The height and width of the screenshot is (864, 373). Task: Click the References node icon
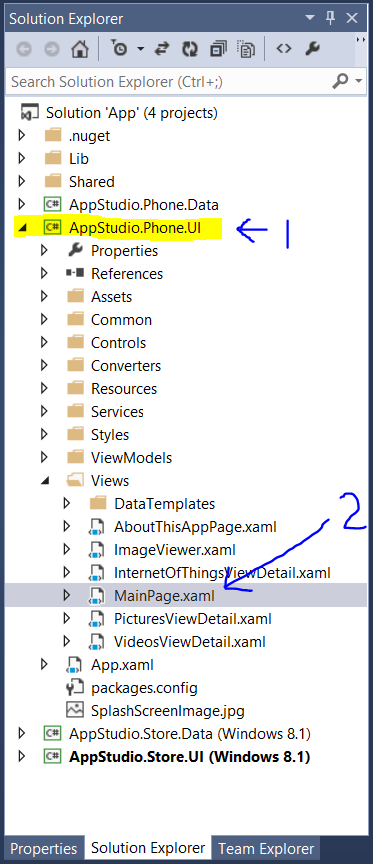75,274
